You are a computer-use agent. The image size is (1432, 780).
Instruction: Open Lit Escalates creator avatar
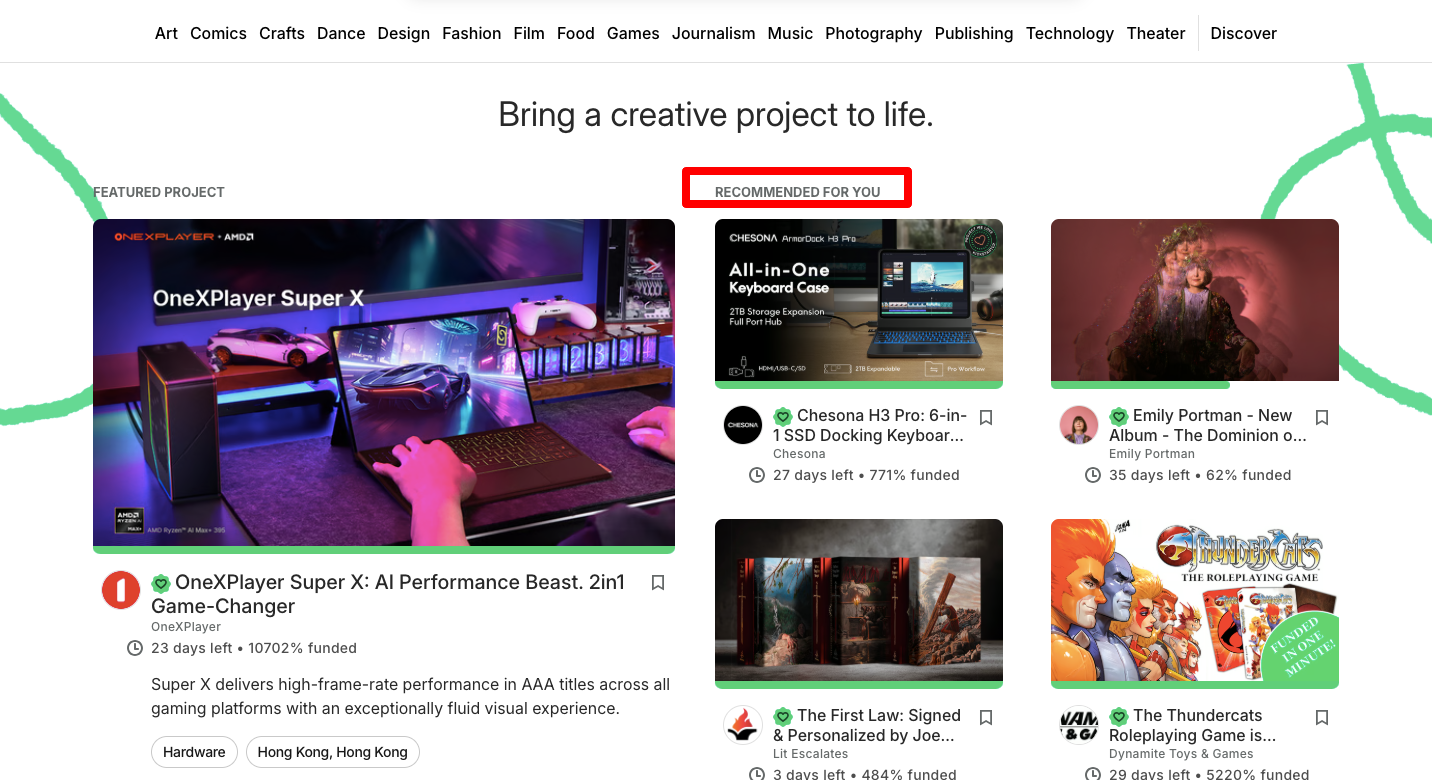(x=743, y=725)
